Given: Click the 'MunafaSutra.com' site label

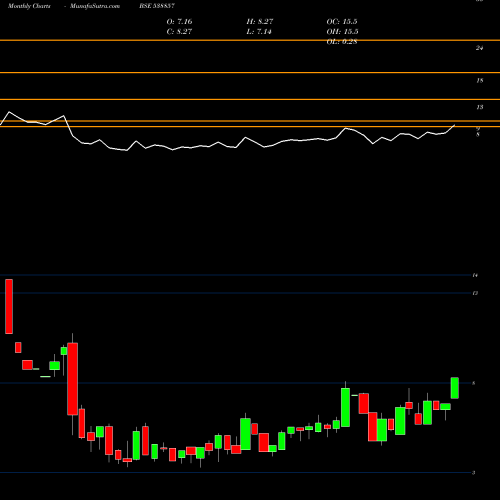Looking at the screenshot, I should pyautogui.click(x=95, y=6).
